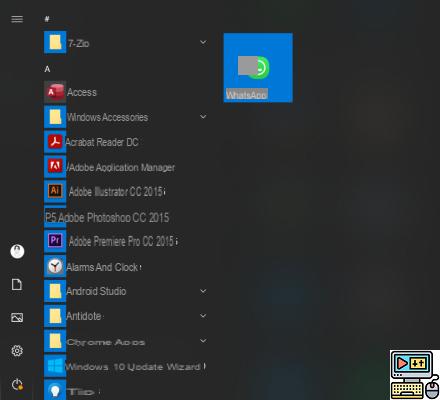440x400 pixels.
Task: Open Settings gear icon
Action: tap(17, 351)
